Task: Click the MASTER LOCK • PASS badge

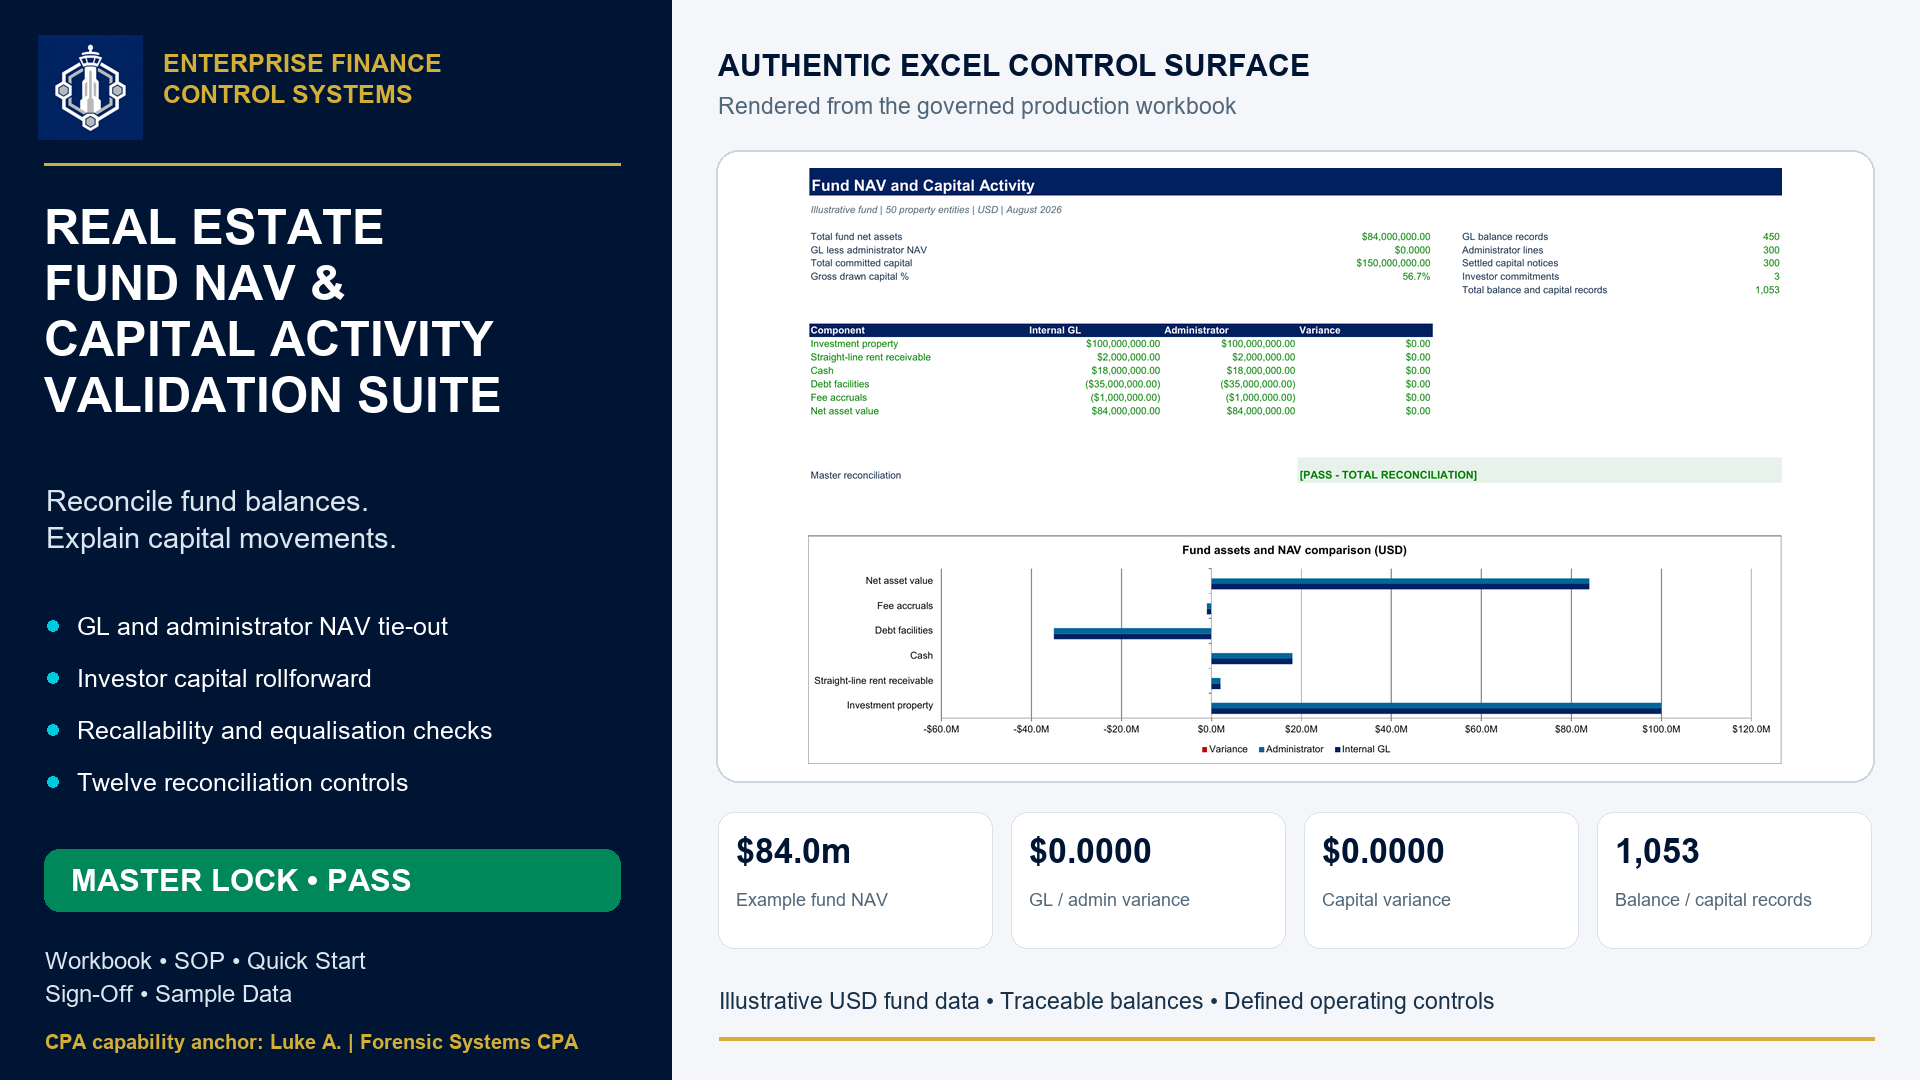Action: click(332, 880)
